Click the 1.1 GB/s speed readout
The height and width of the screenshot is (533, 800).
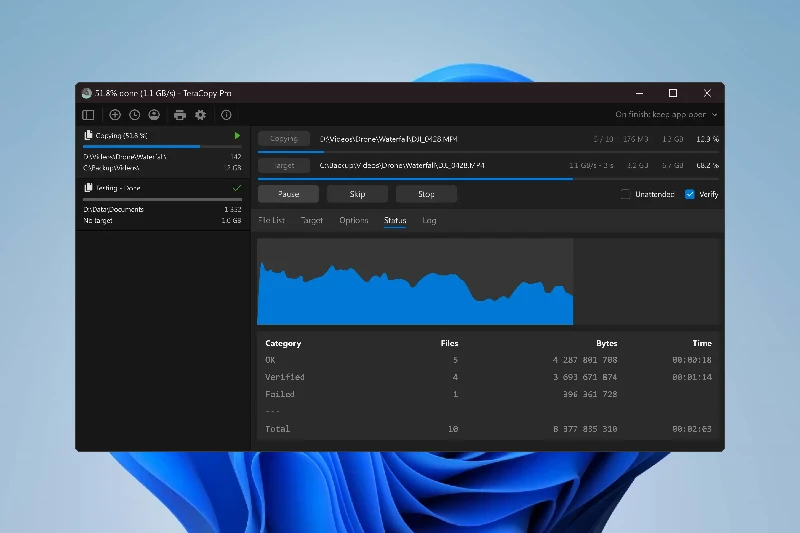pyautogui.click(x=591, y=166)
